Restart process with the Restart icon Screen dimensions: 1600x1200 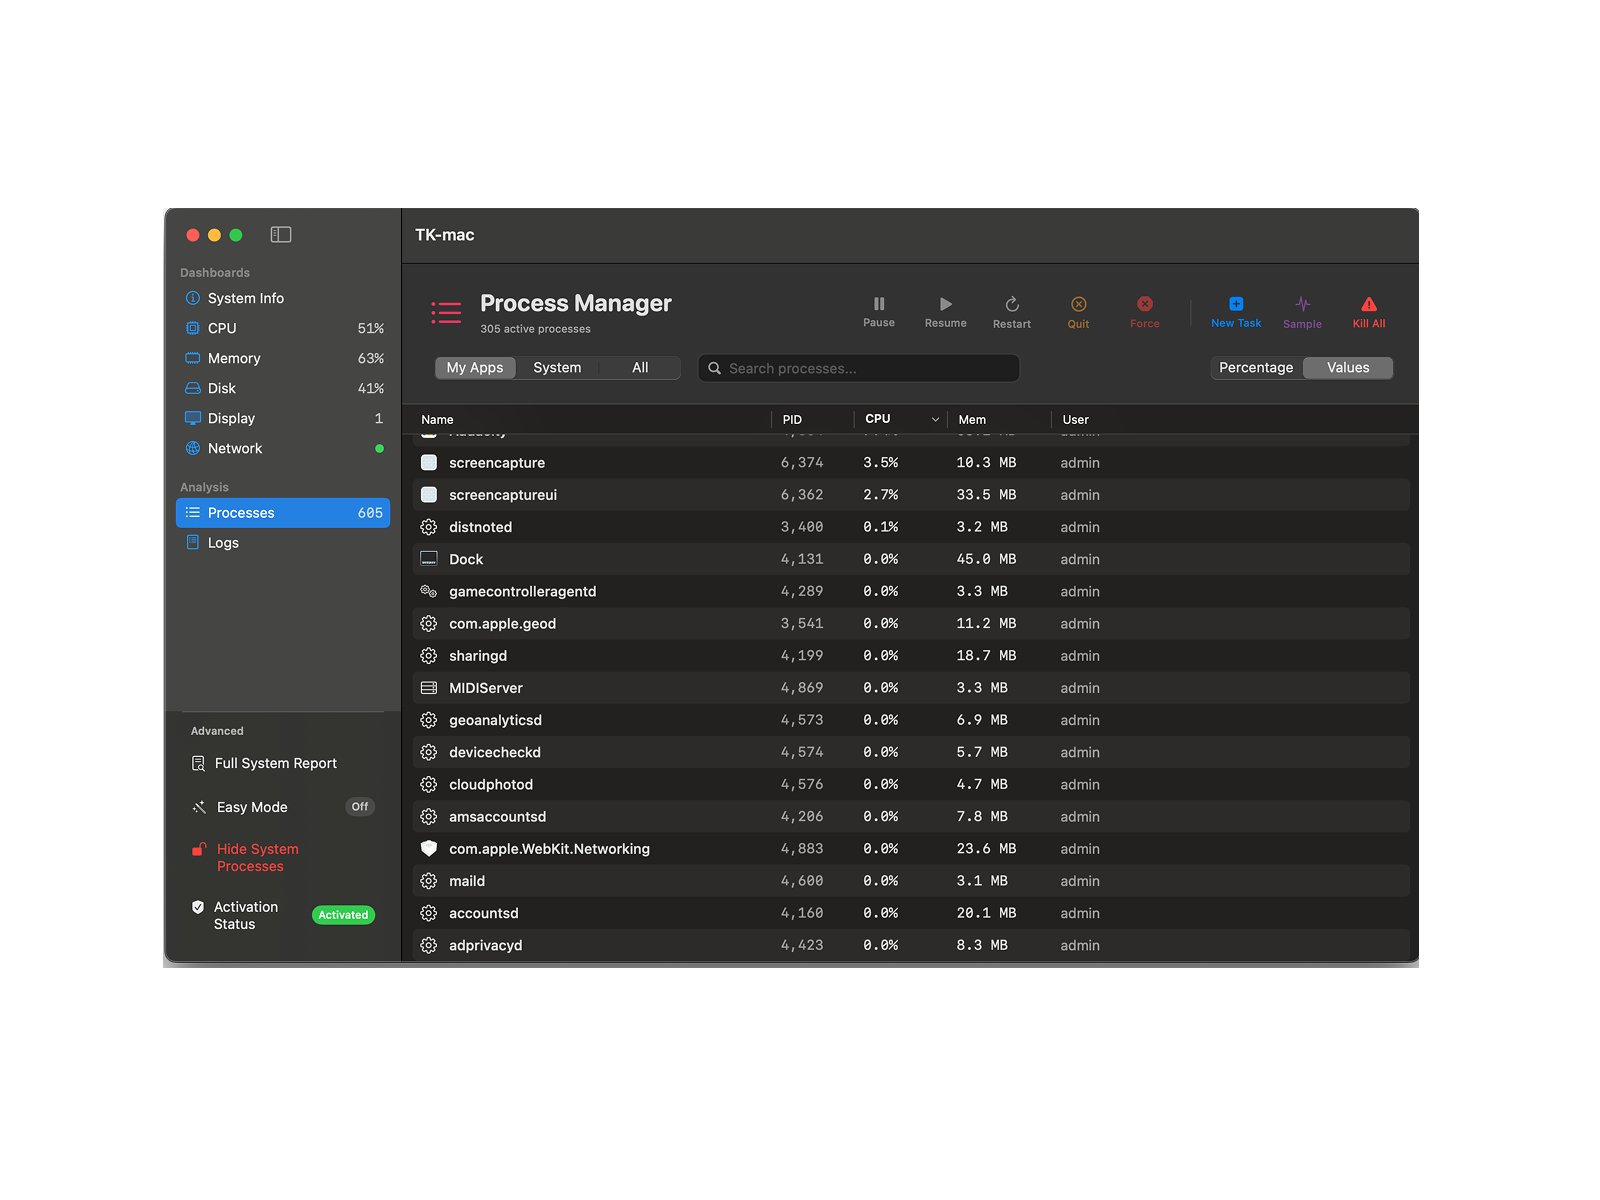1012,304
